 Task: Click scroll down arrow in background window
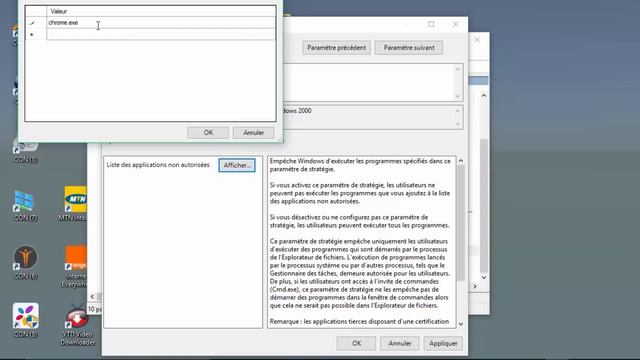484,278
